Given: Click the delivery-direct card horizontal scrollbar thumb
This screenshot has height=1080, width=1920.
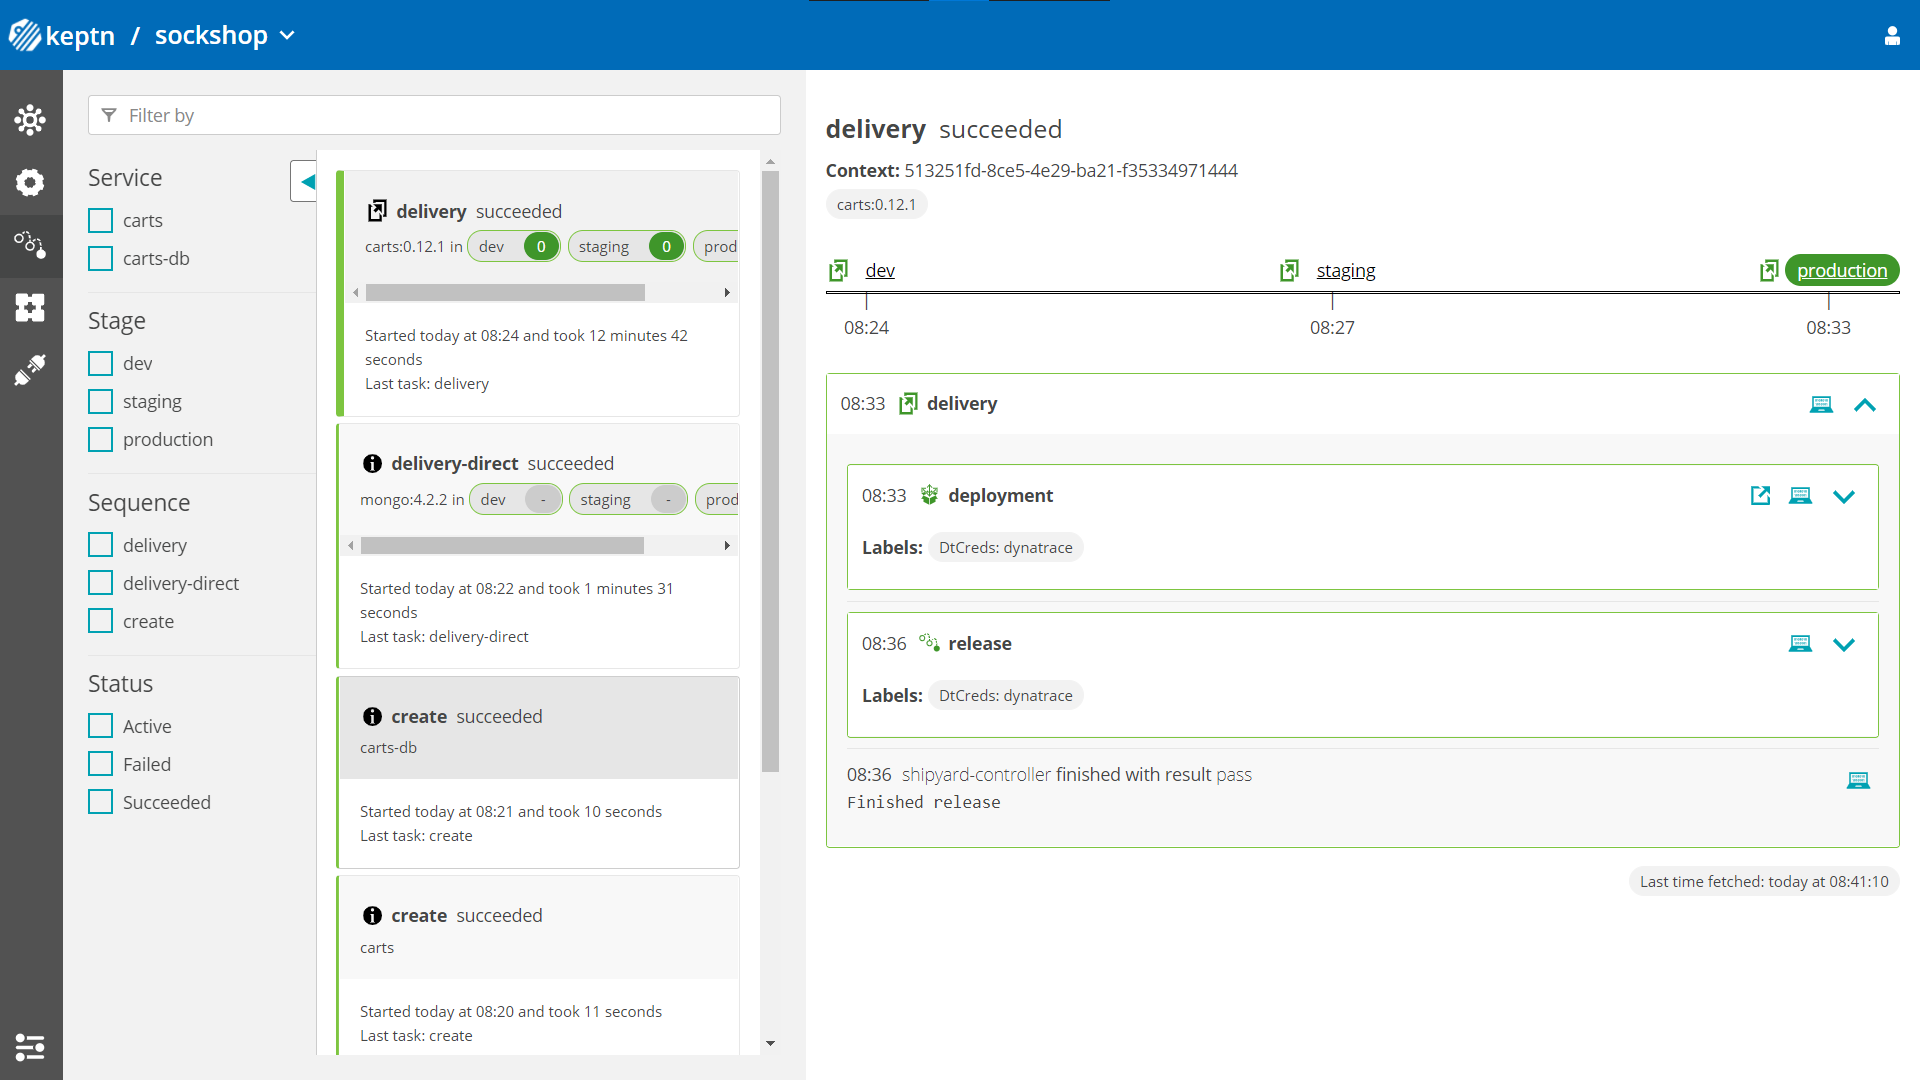Looking at the screenshot, I should [x=502, y=546].
